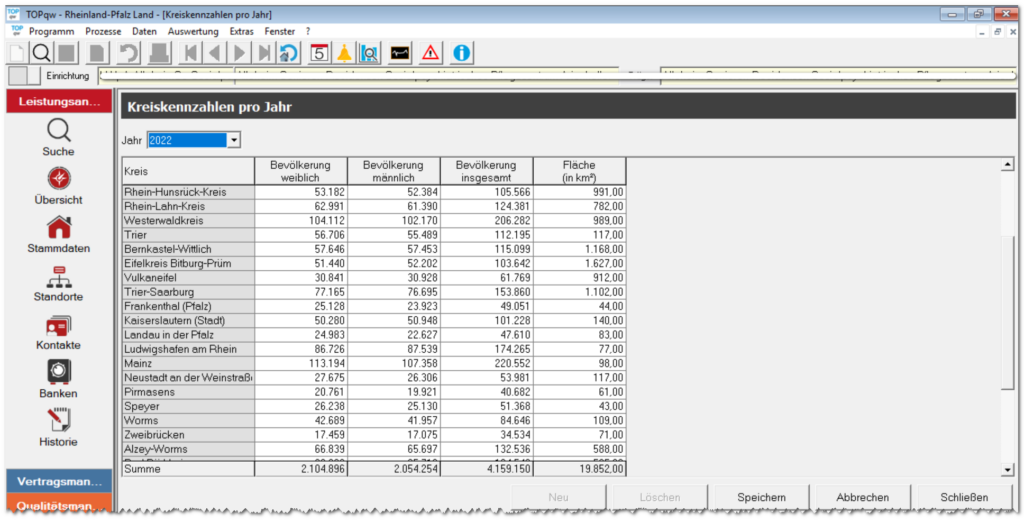Image resolution: width=1024 pixels, height=522 pixels.
Task: Open the Extras menu
Action: click(241, 32)
